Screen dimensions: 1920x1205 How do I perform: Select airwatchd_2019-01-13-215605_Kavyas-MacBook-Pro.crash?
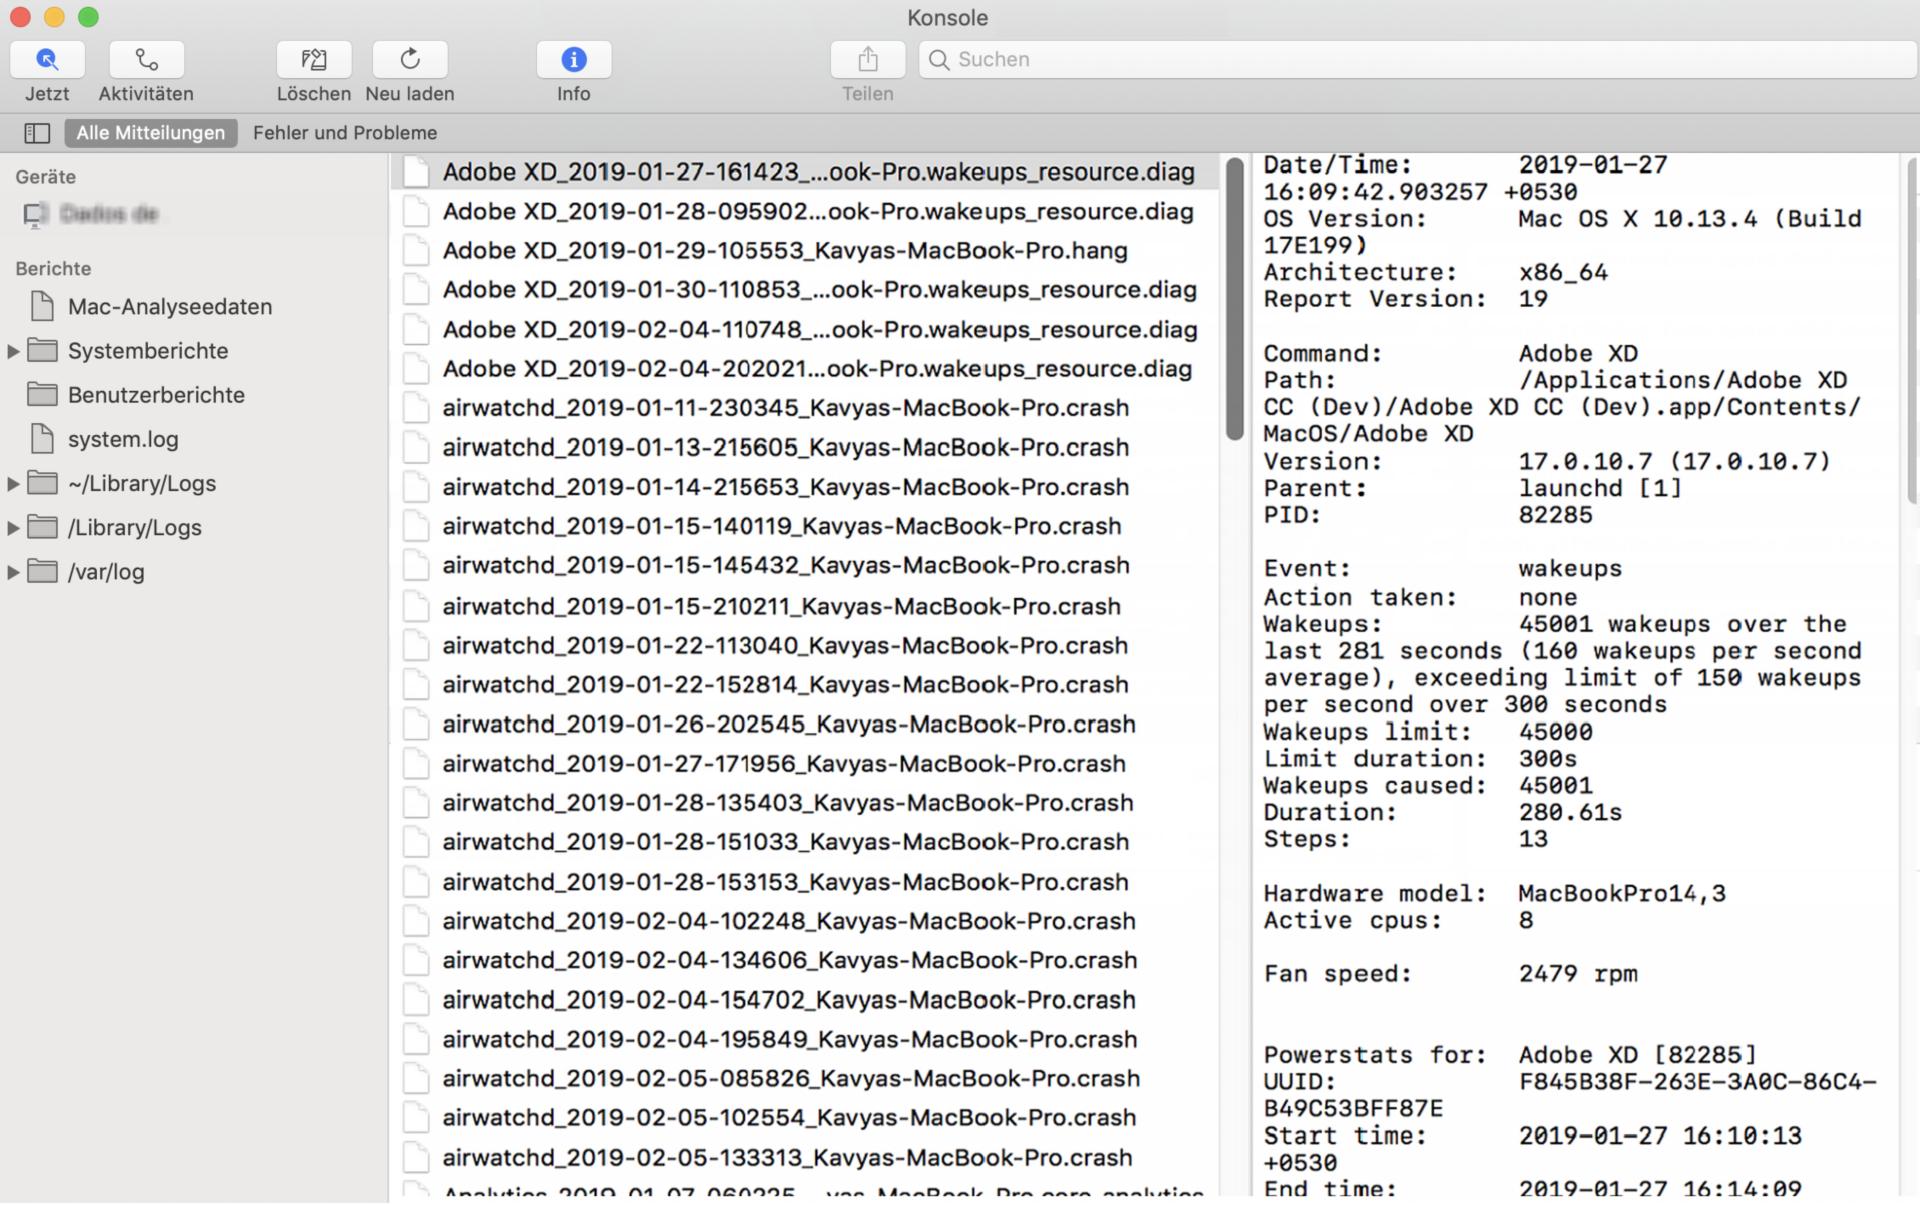[x=786, y=447]
